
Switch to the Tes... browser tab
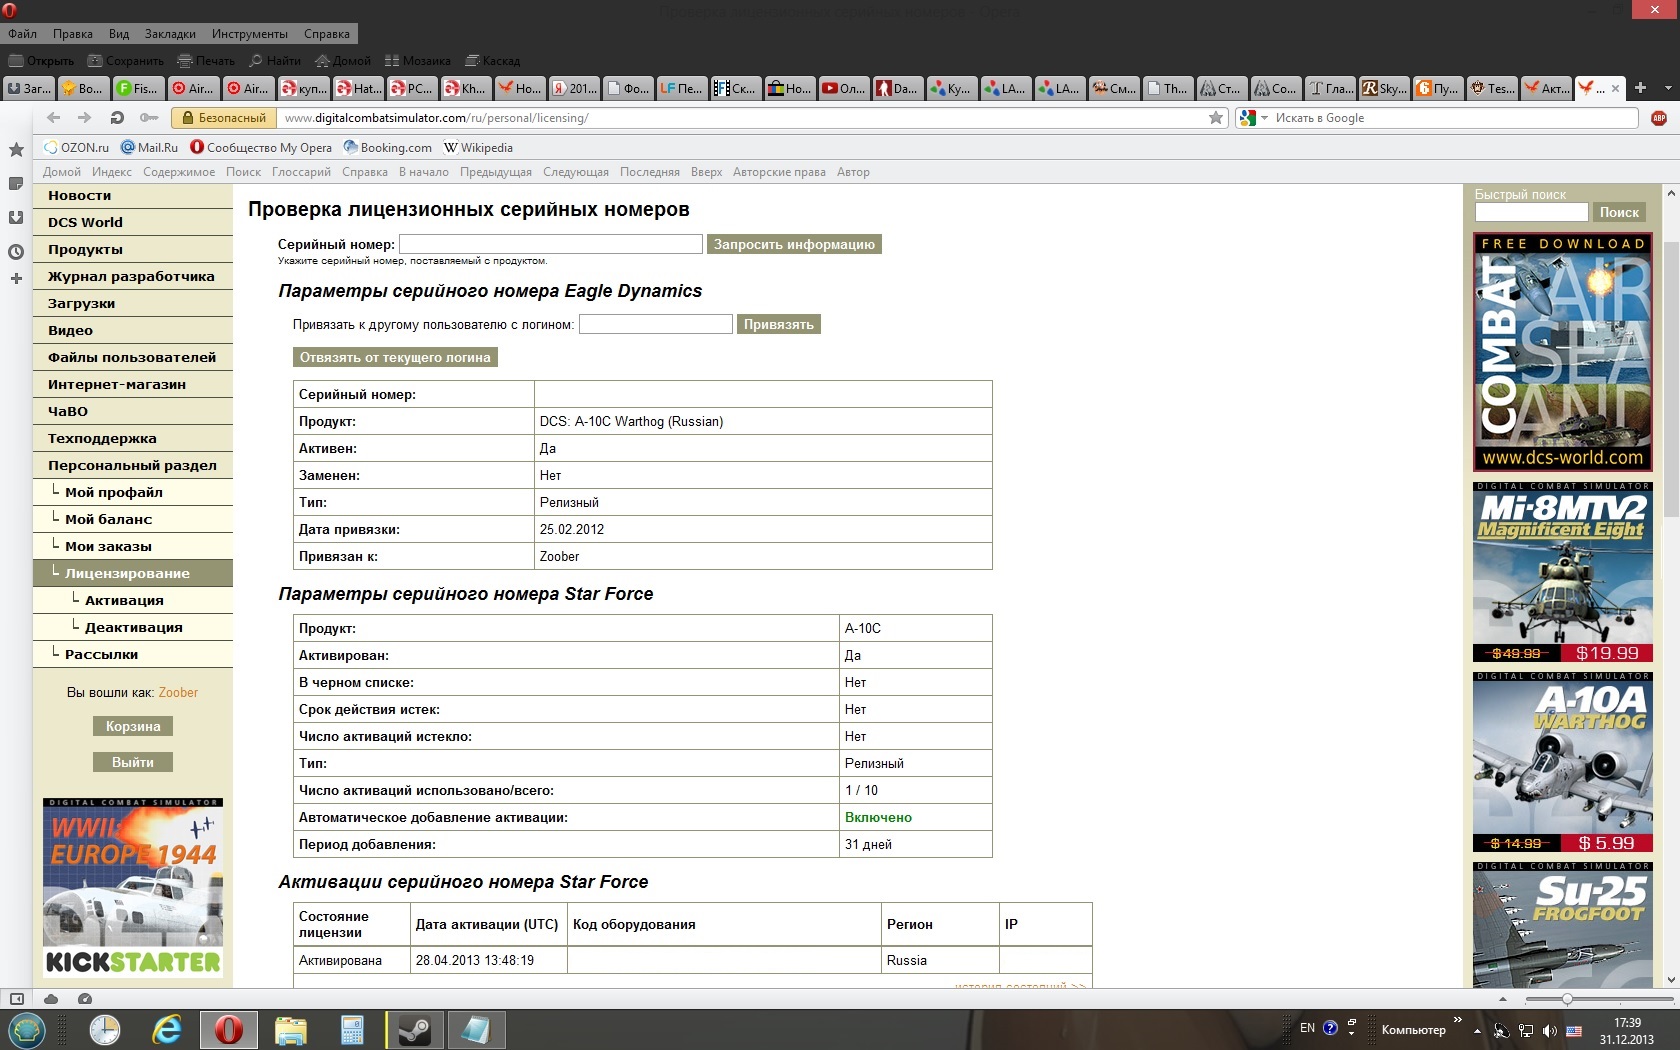point(1492,88)
